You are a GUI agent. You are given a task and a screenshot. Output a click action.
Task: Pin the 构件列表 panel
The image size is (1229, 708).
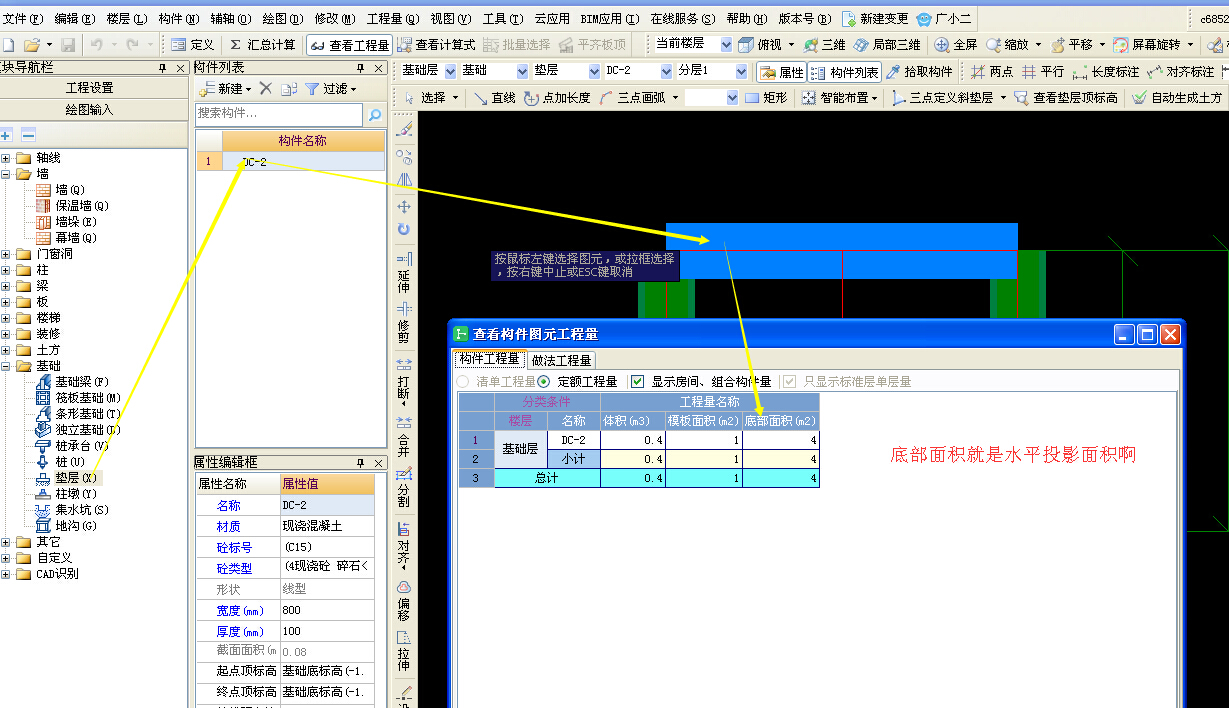362,67
